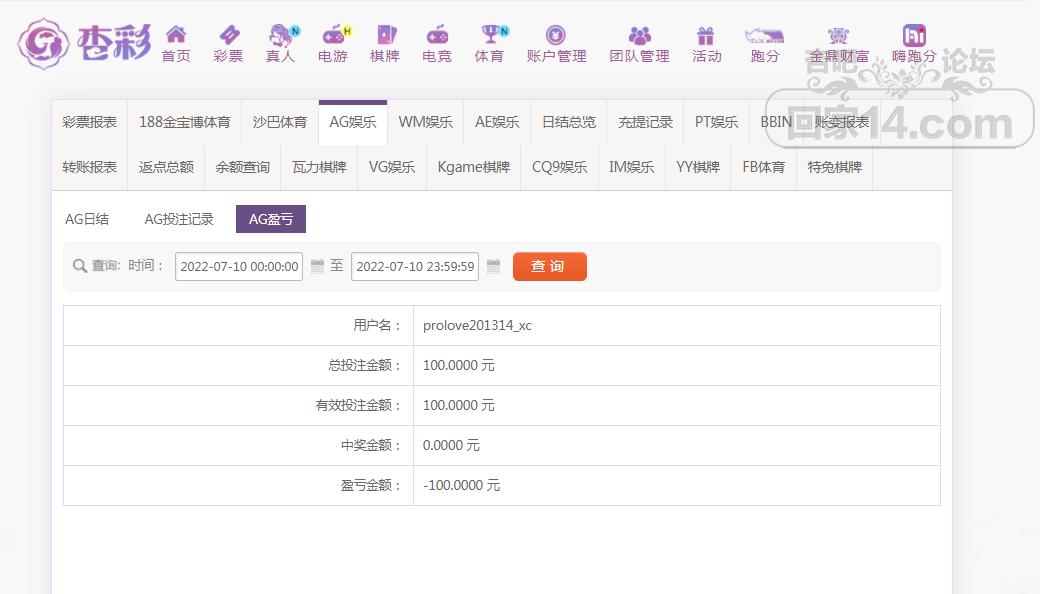
Task: Switch to the AG日结 sub-tab
Action: [87, 219]
